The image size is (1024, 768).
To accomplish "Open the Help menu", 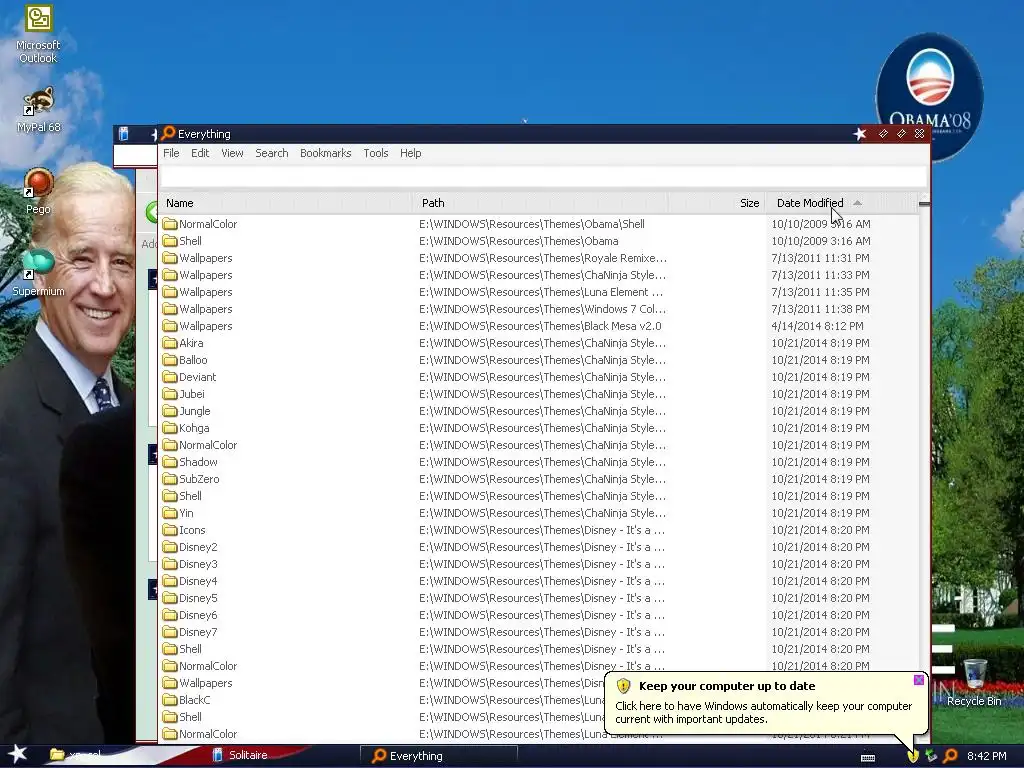I will (410, 153).
